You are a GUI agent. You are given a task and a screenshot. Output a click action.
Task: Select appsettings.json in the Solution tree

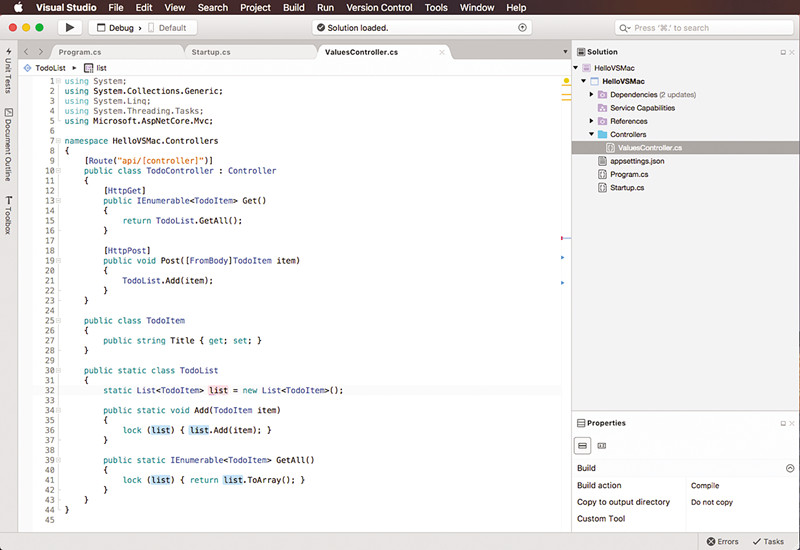click(x=637, y=160)
